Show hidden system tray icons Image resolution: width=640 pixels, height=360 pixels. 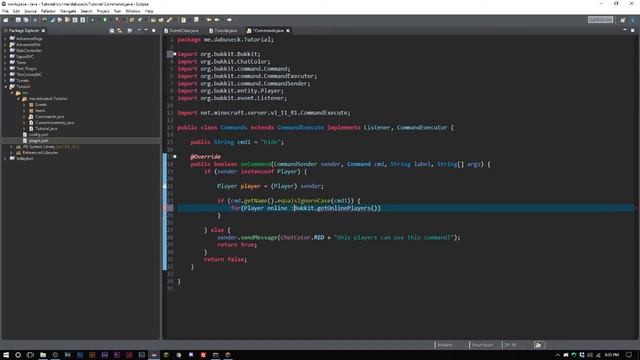pos(558,355)
